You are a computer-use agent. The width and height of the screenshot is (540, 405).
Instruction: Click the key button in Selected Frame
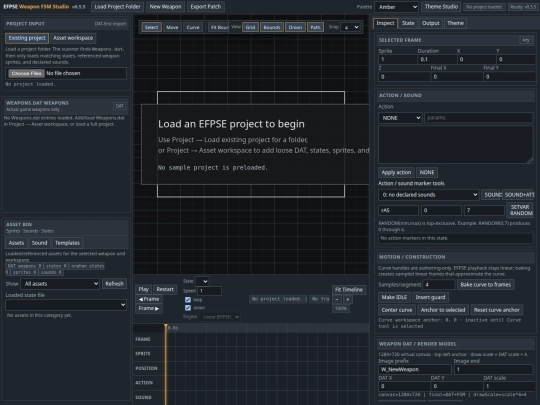[526, 40]
